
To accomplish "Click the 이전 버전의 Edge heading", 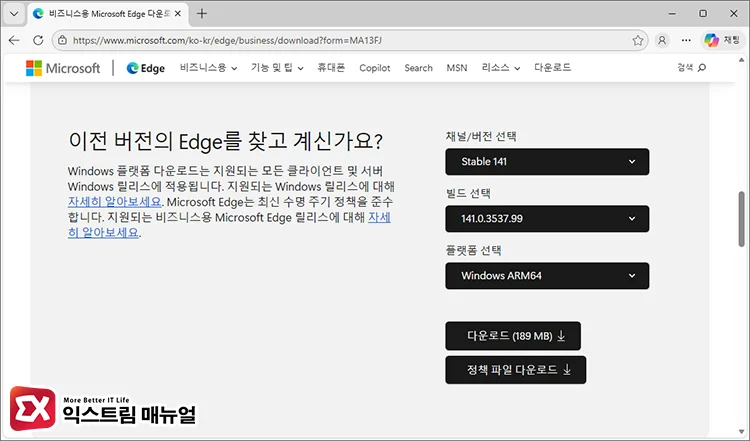I will 225,141.
